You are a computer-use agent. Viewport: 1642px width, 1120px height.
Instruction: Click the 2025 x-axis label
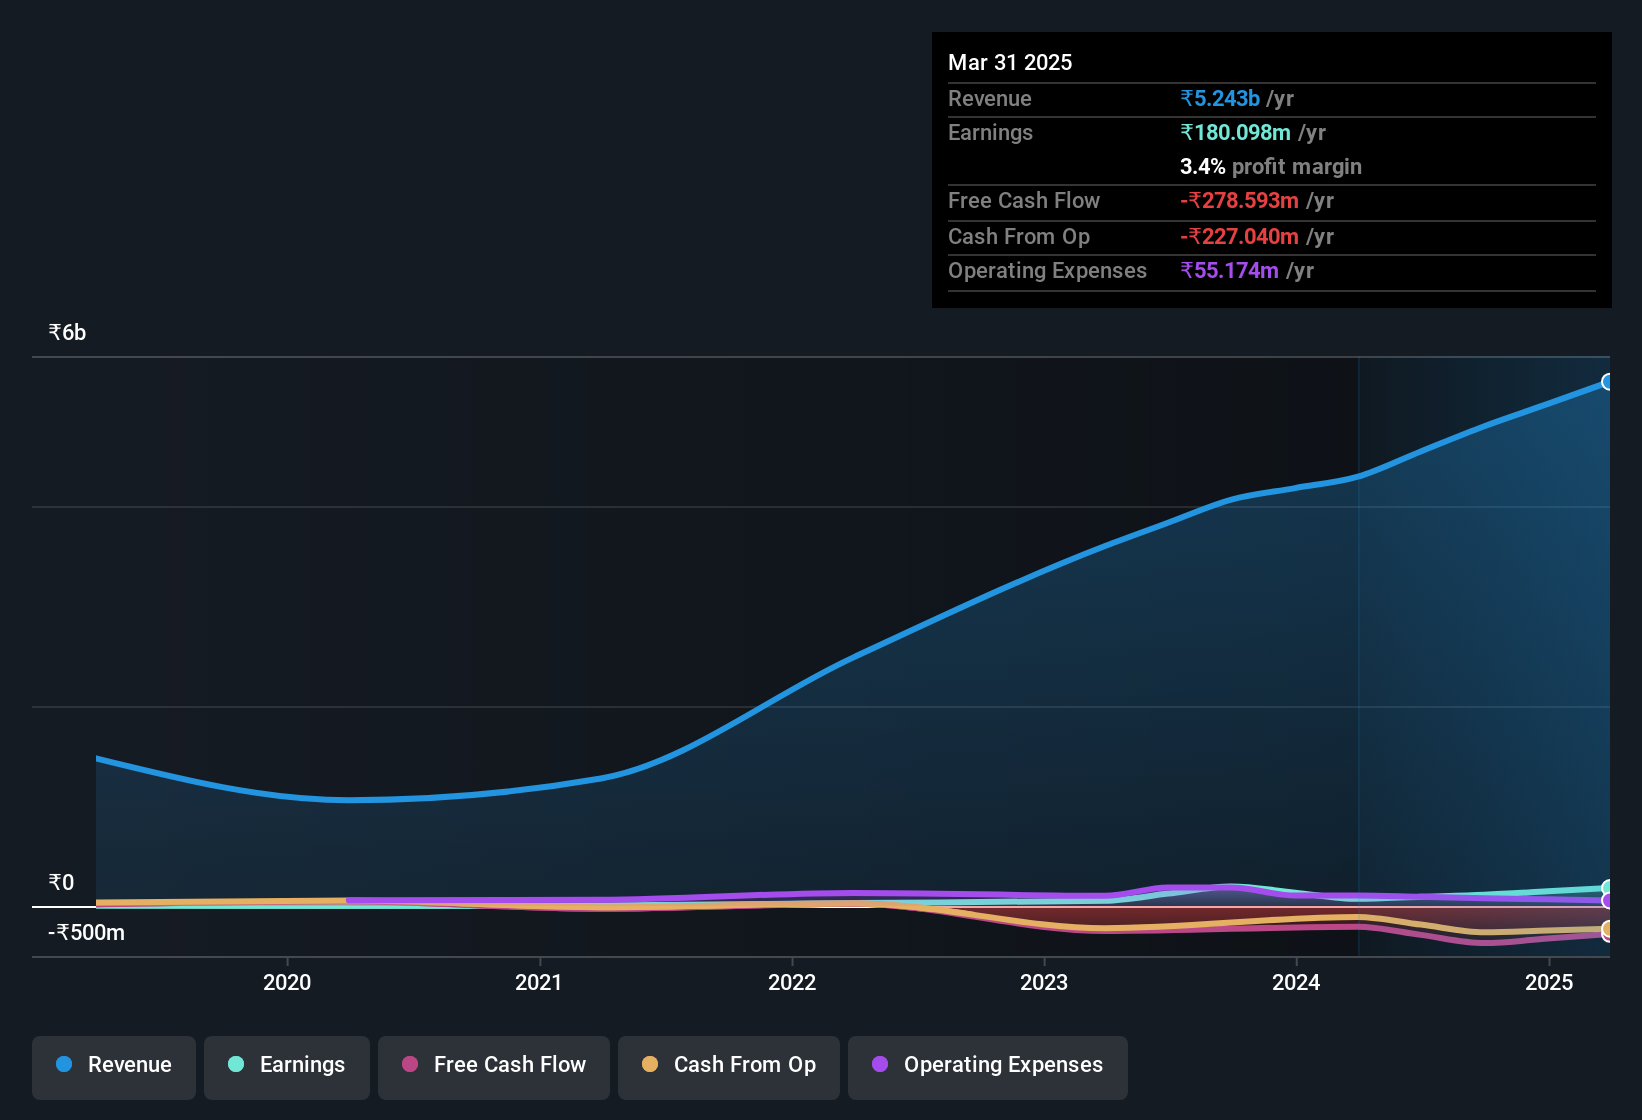click(1549, 983)
